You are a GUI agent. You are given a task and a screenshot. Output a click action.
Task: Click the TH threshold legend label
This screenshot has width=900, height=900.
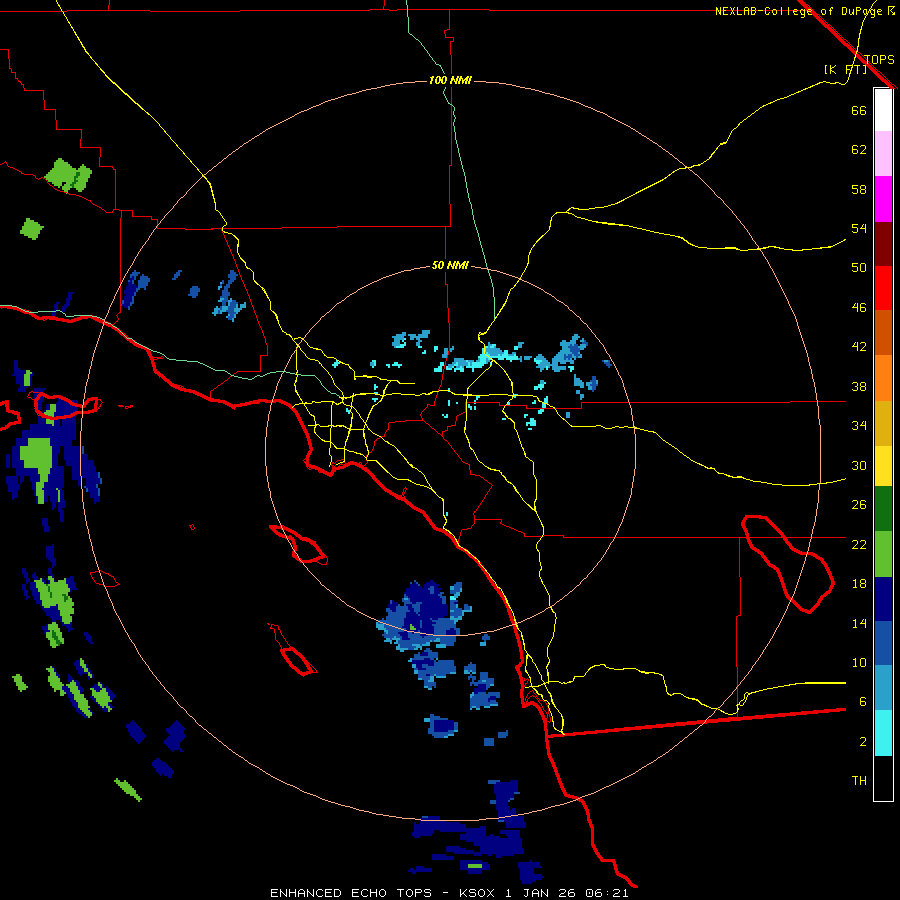tap(859, 781)
